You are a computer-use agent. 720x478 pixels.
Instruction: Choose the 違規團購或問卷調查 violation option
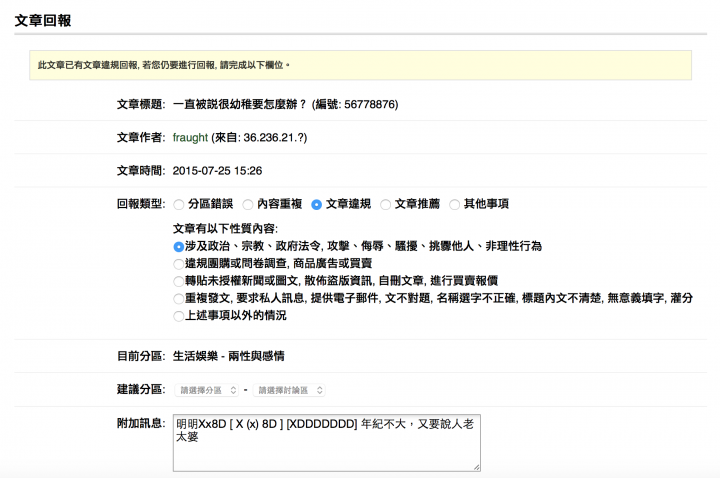click(179, 264)
